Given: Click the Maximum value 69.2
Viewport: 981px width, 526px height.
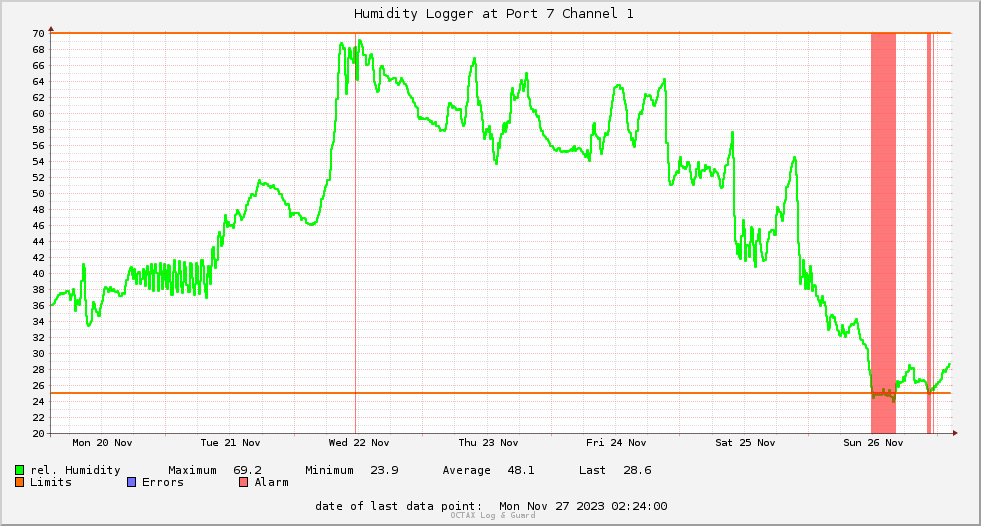Looking at the screenshot, I should (x=247, y=470).
